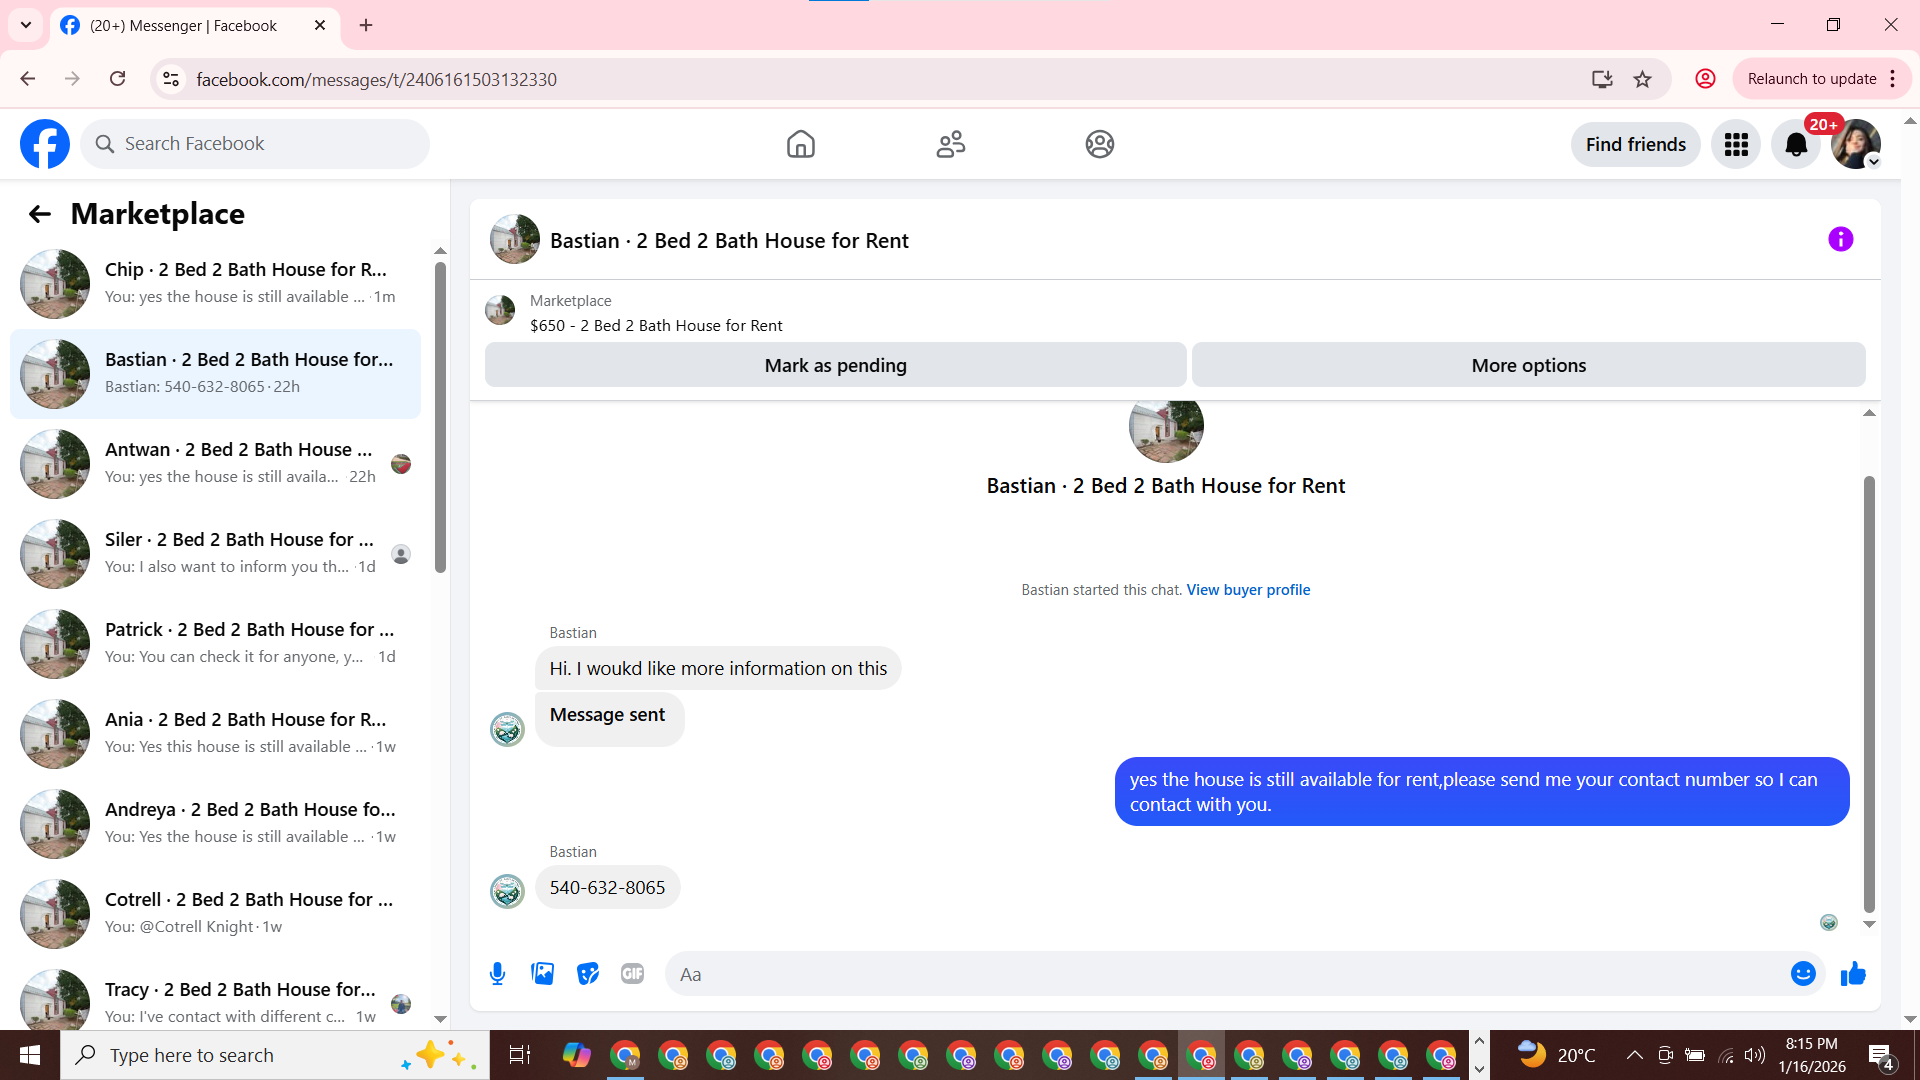Click Mark as pending button

(x=835, y=366)
